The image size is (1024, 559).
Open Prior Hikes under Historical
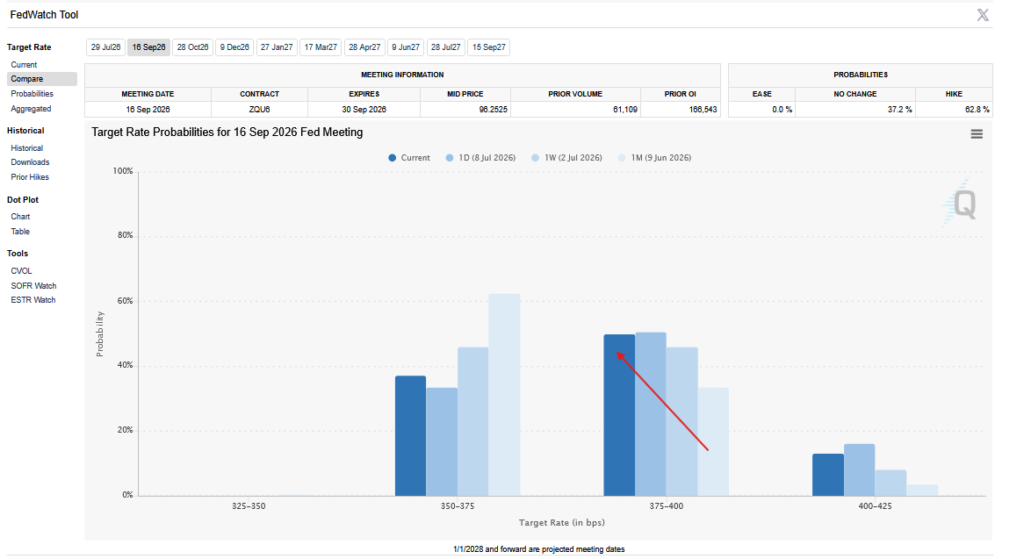point(30,177)
